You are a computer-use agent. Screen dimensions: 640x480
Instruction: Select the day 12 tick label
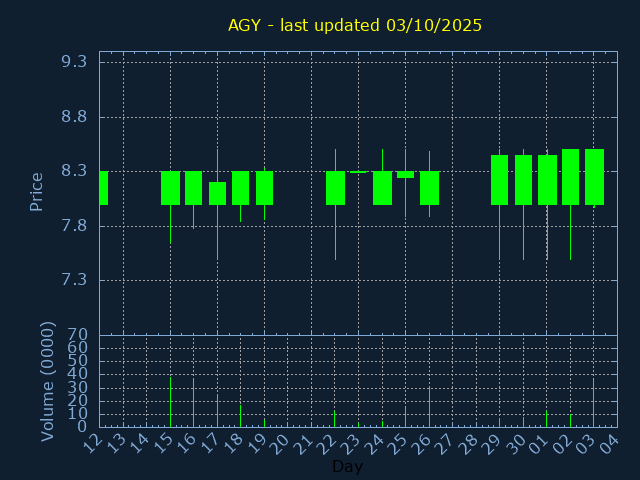tap(93, 443)
